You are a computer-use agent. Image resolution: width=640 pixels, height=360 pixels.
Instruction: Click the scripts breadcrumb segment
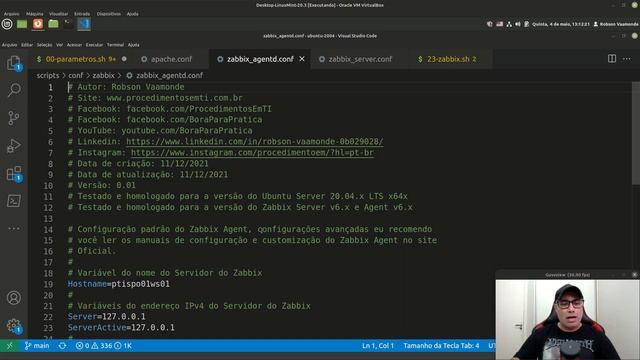click(x=48, y=76)
